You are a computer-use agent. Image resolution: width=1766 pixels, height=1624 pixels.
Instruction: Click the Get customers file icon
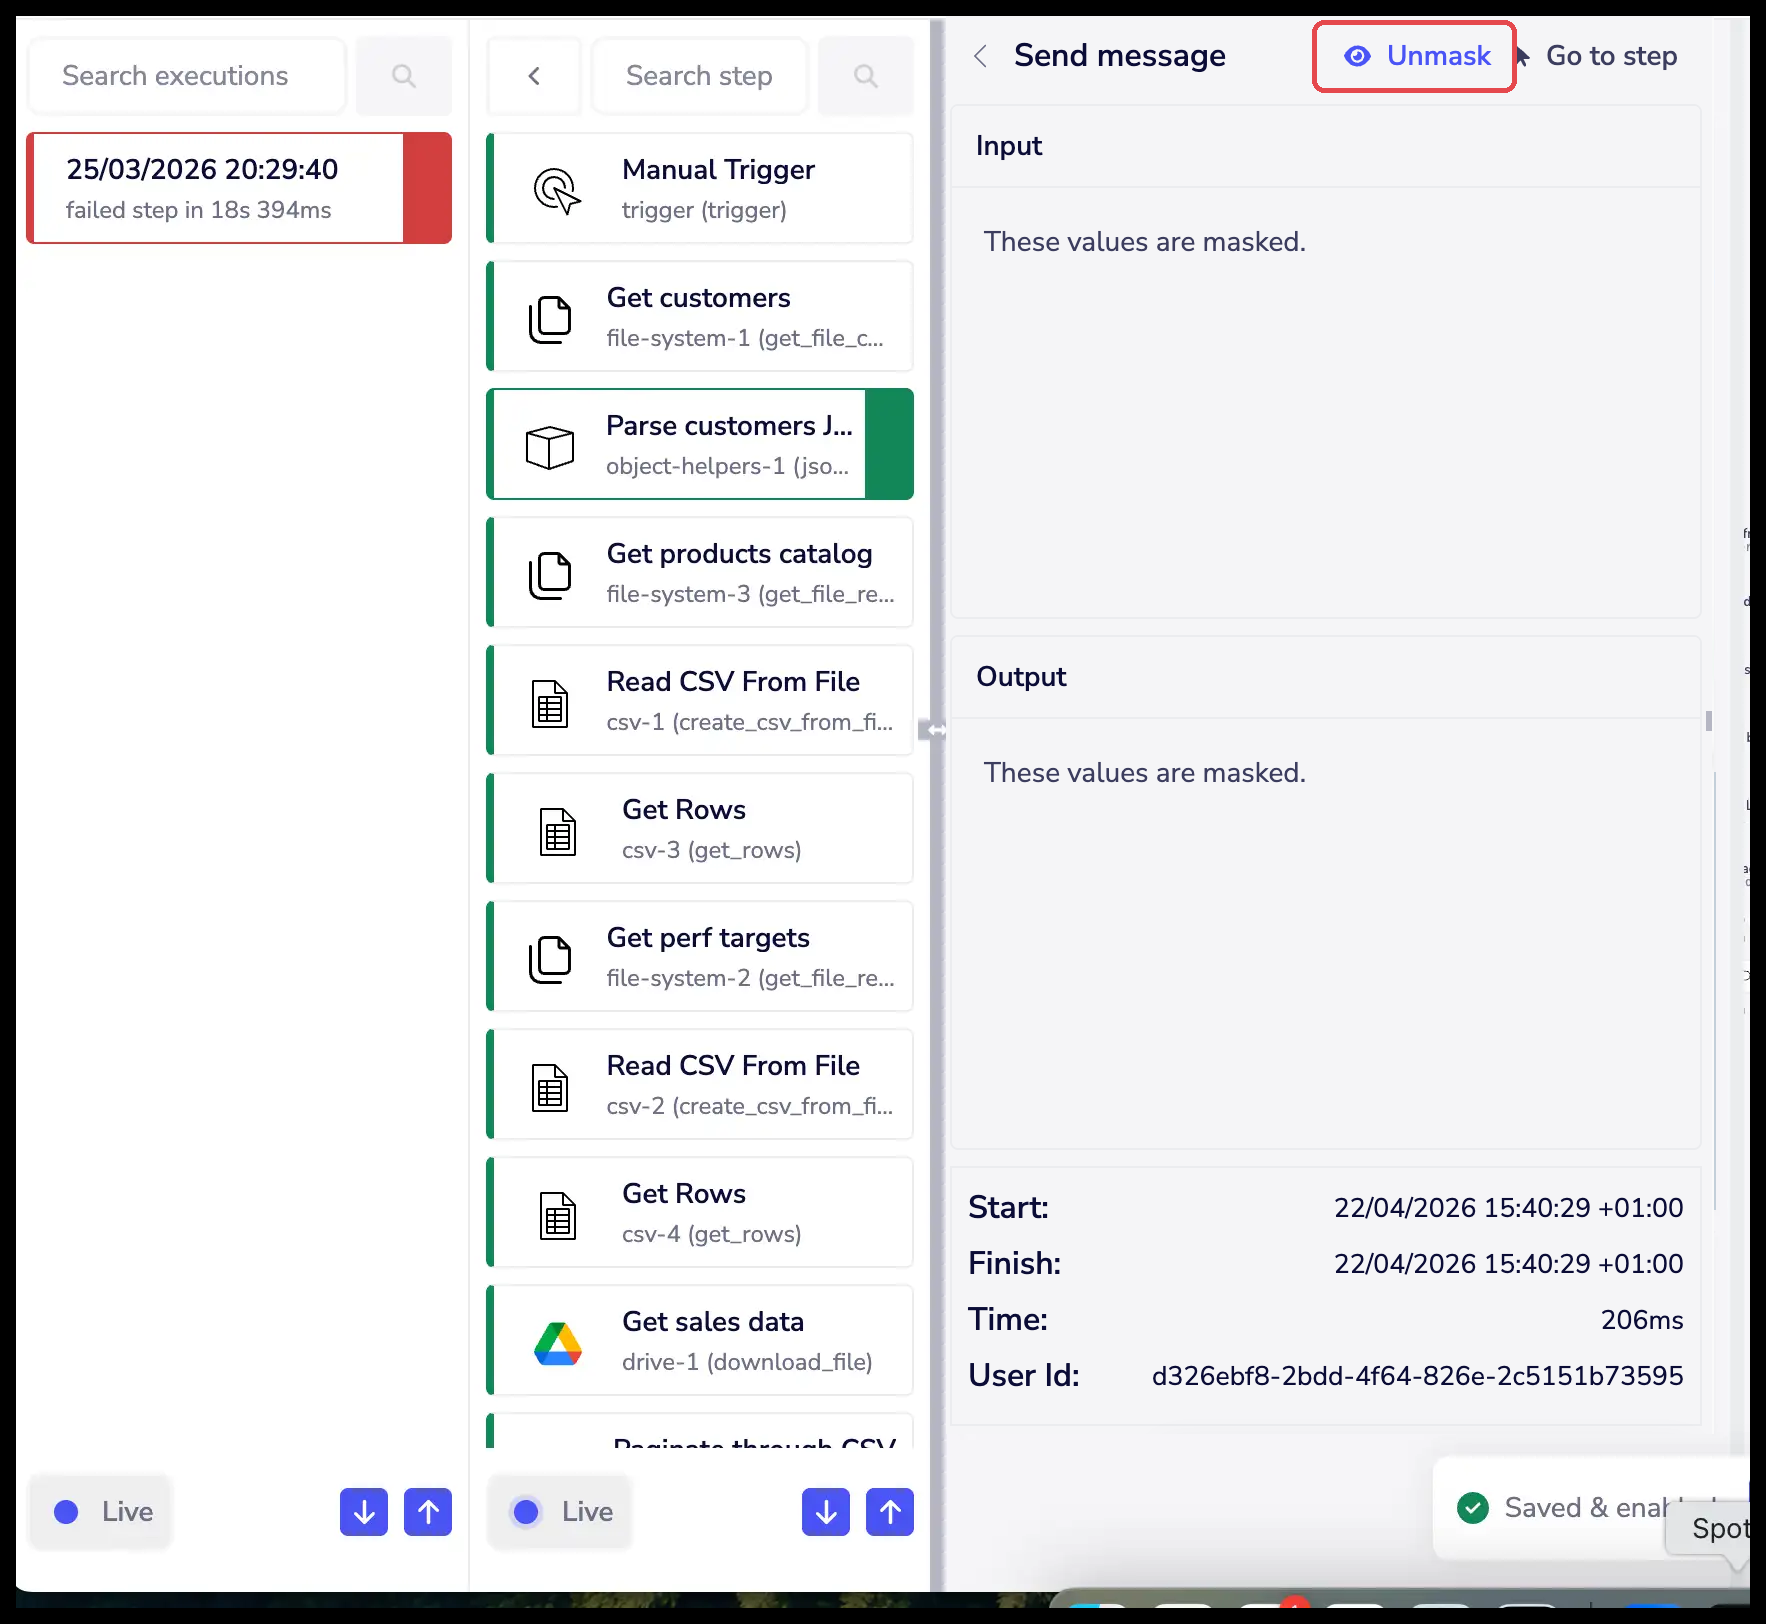550,319
